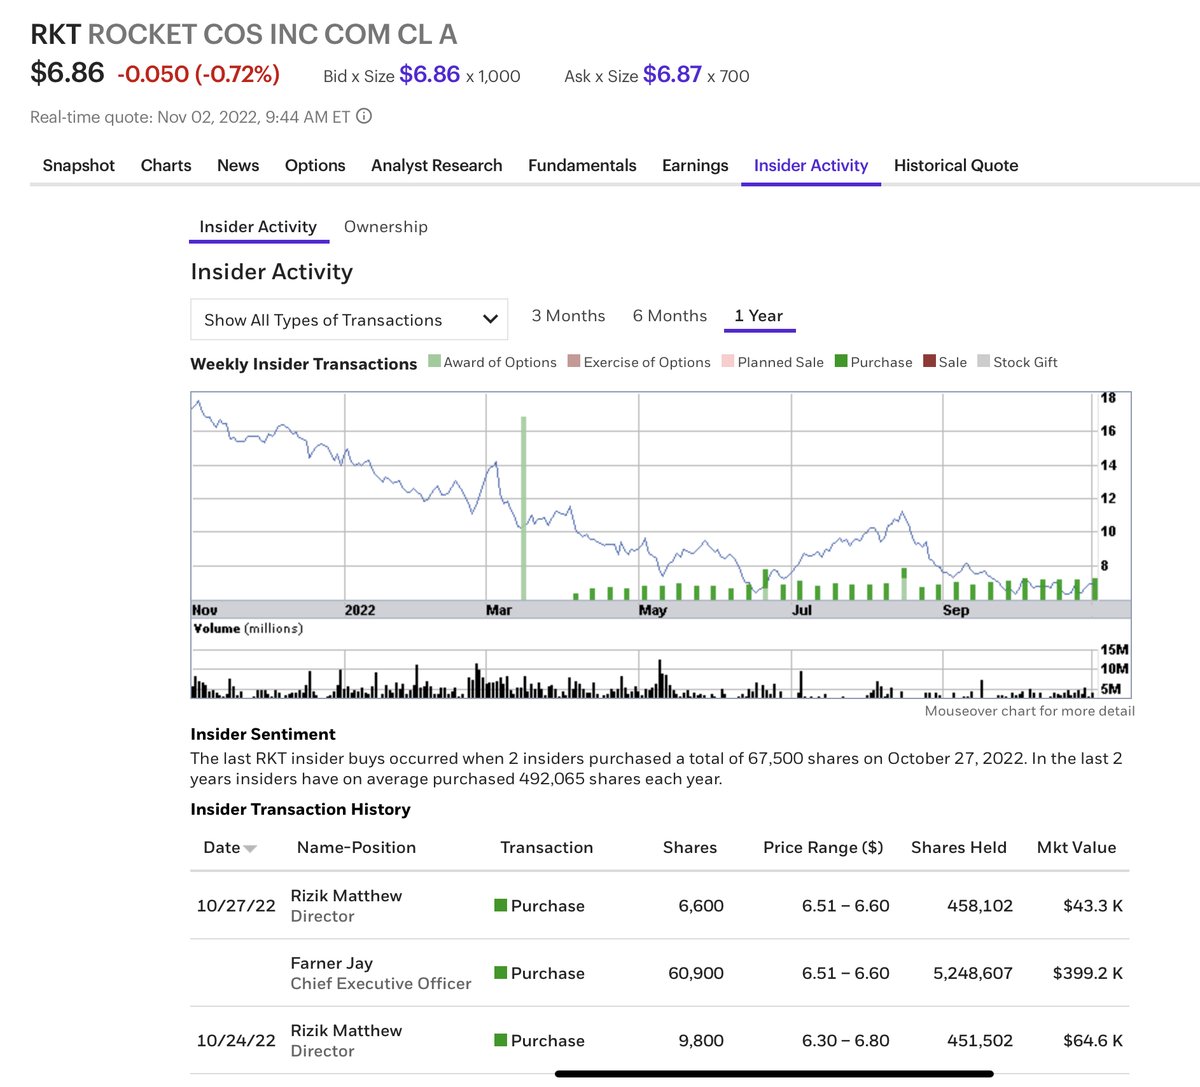
Task: Select the 6 Months time range
Action: click(x=670, y=316)
